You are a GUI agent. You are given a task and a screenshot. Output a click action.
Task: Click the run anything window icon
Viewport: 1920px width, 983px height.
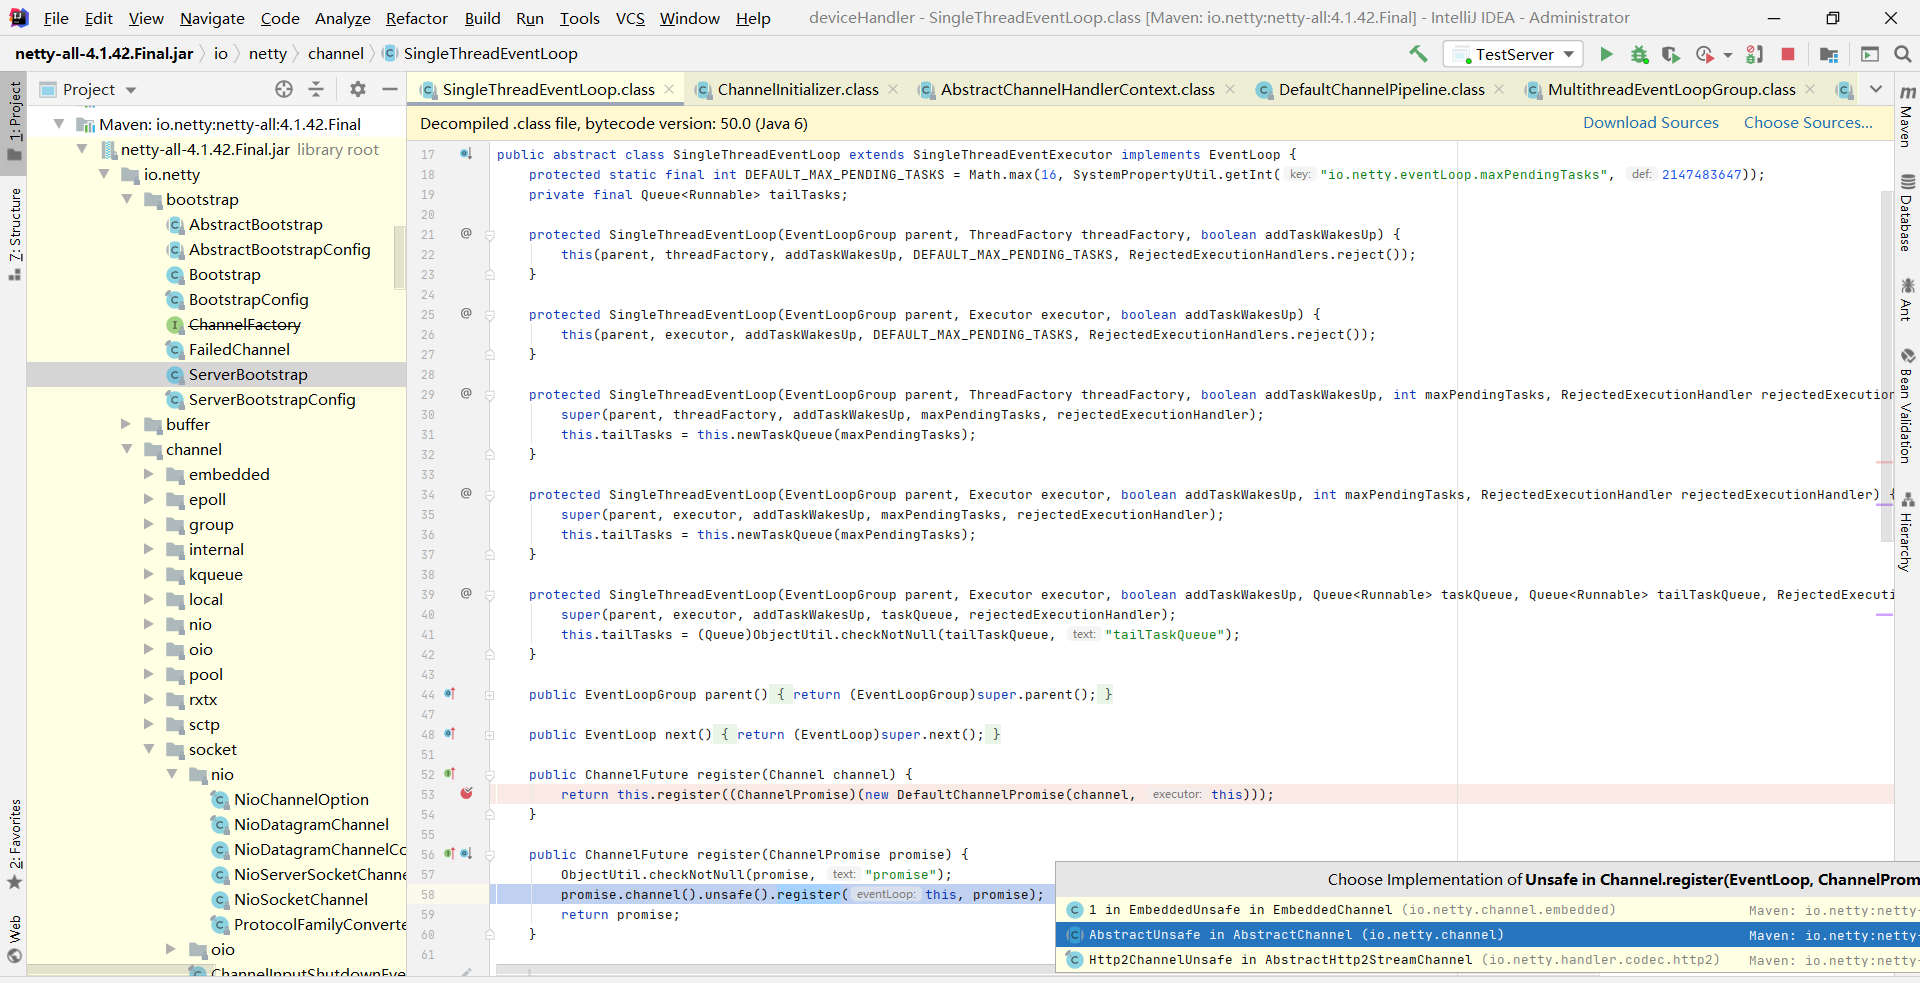click(1870, 54)
